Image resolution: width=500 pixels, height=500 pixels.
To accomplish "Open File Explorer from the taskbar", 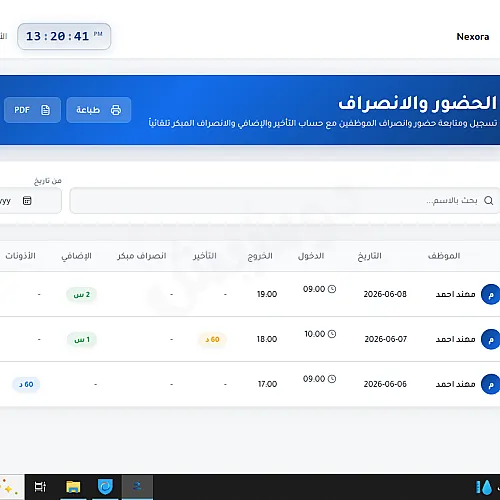I will click(73, 487).
